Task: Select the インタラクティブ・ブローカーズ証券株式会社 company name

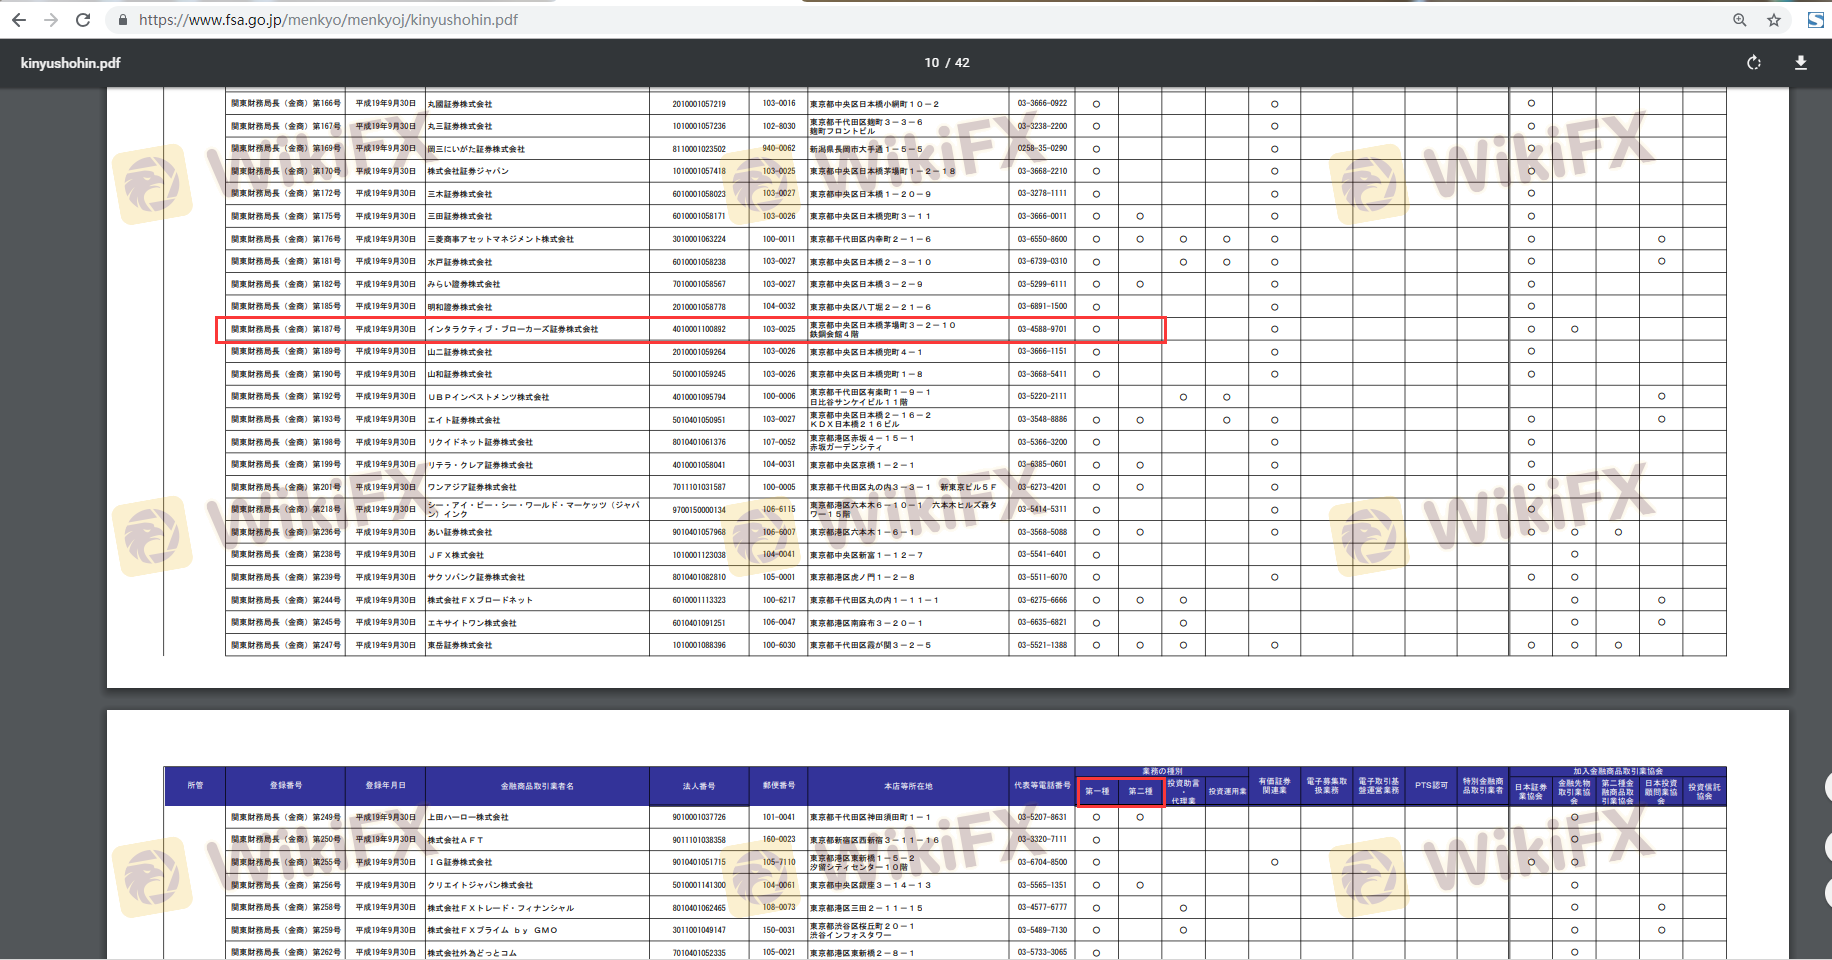Action: point(513,329)
